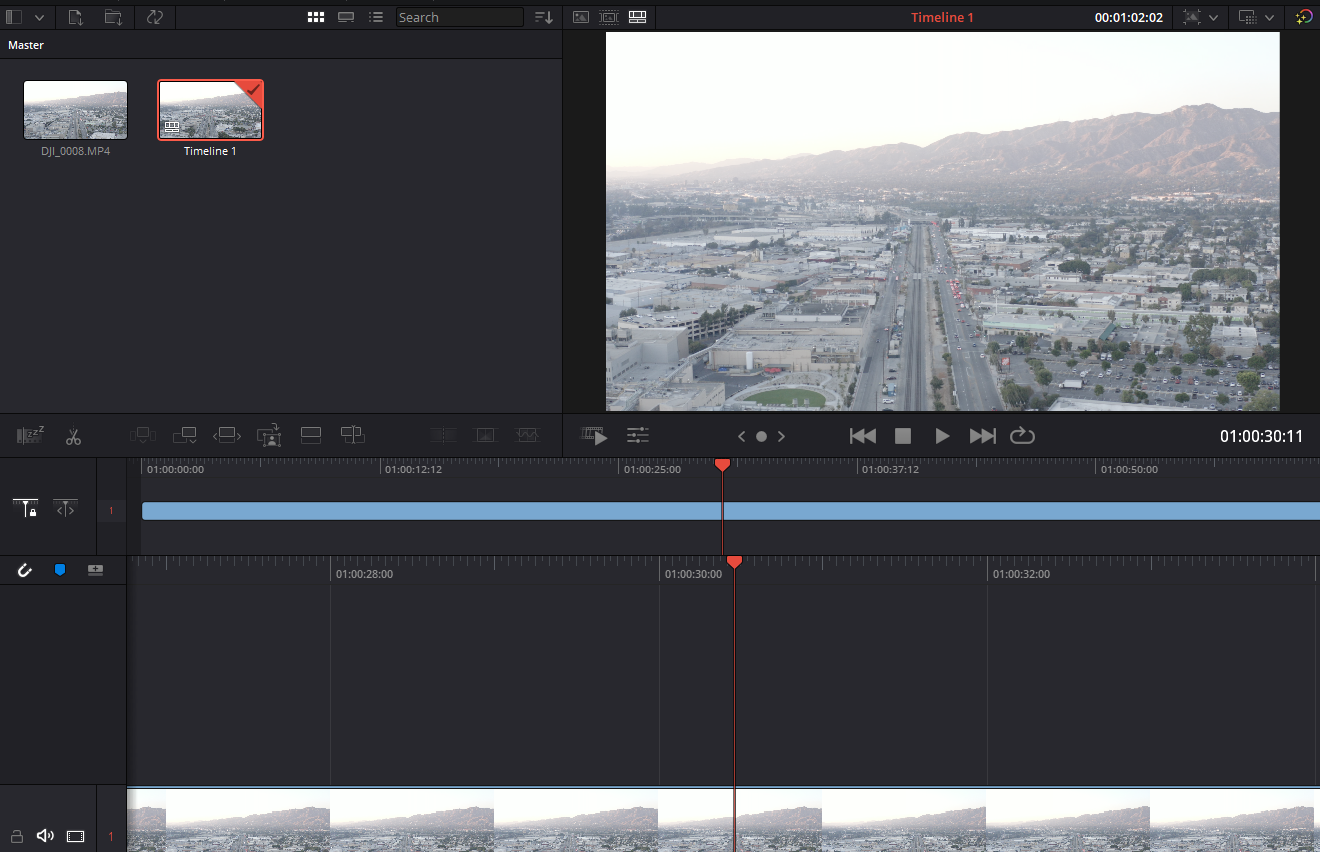
Task: Open the media pool sort dropdown
Action: [543, 17]
